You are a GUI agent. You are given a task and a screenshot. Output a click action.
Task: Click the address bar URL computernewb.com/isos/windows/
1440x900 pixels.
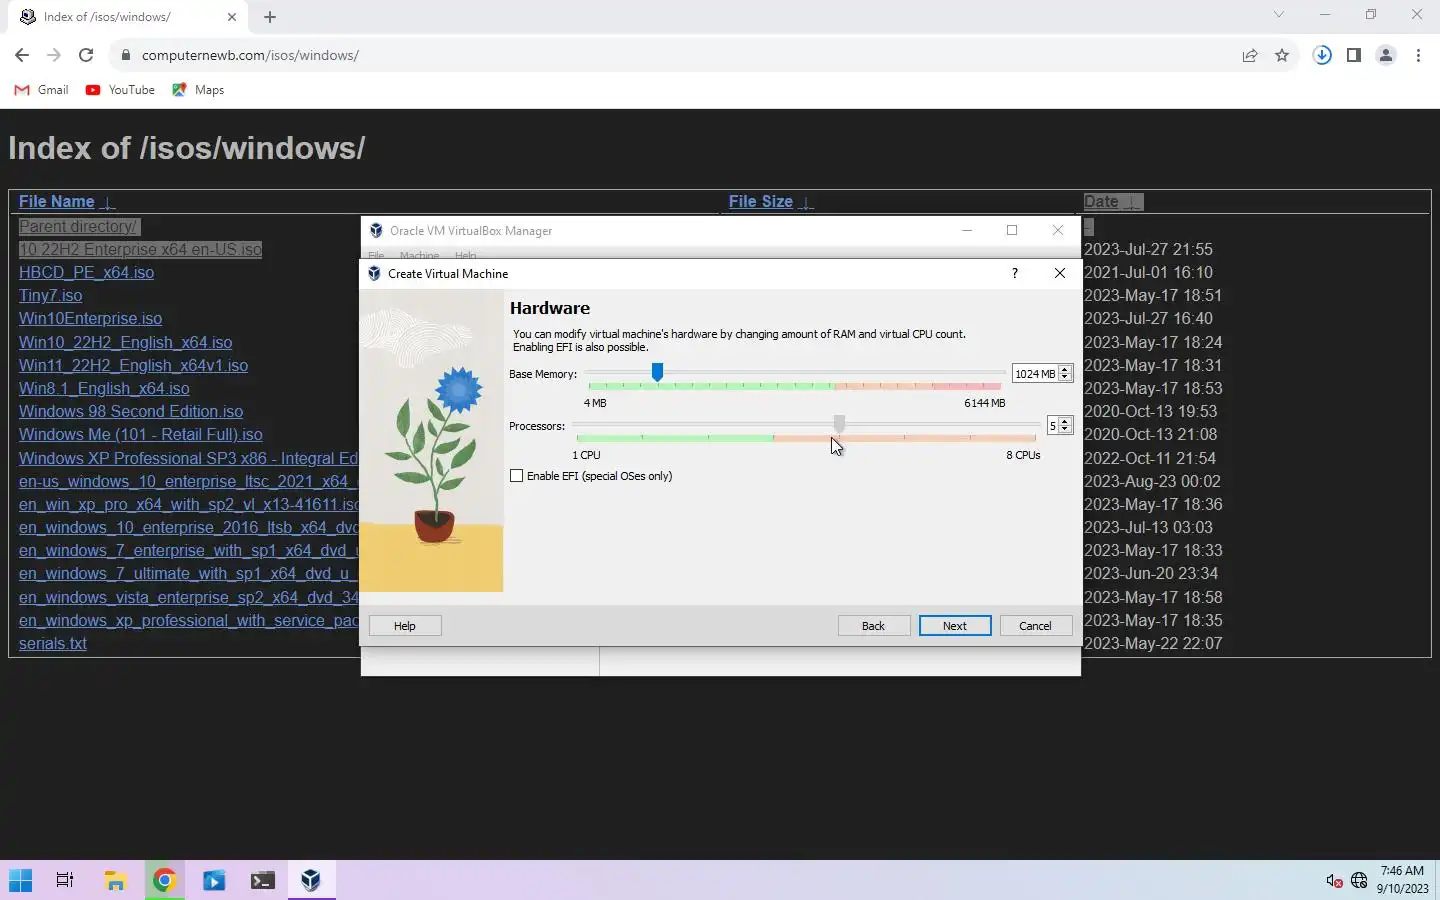[250, 55]
